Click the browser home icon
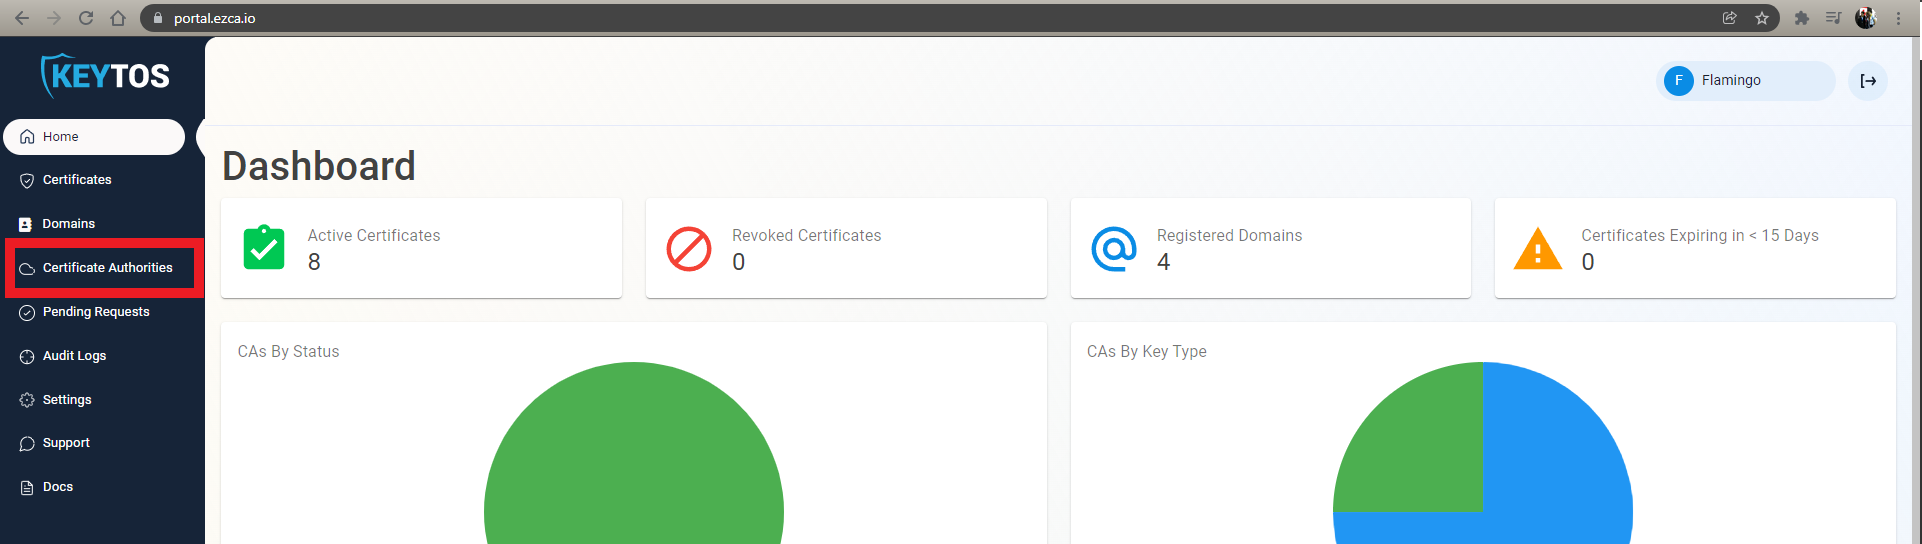The width and height of the screenshot is (1922, 544). [x=118, y=18]
